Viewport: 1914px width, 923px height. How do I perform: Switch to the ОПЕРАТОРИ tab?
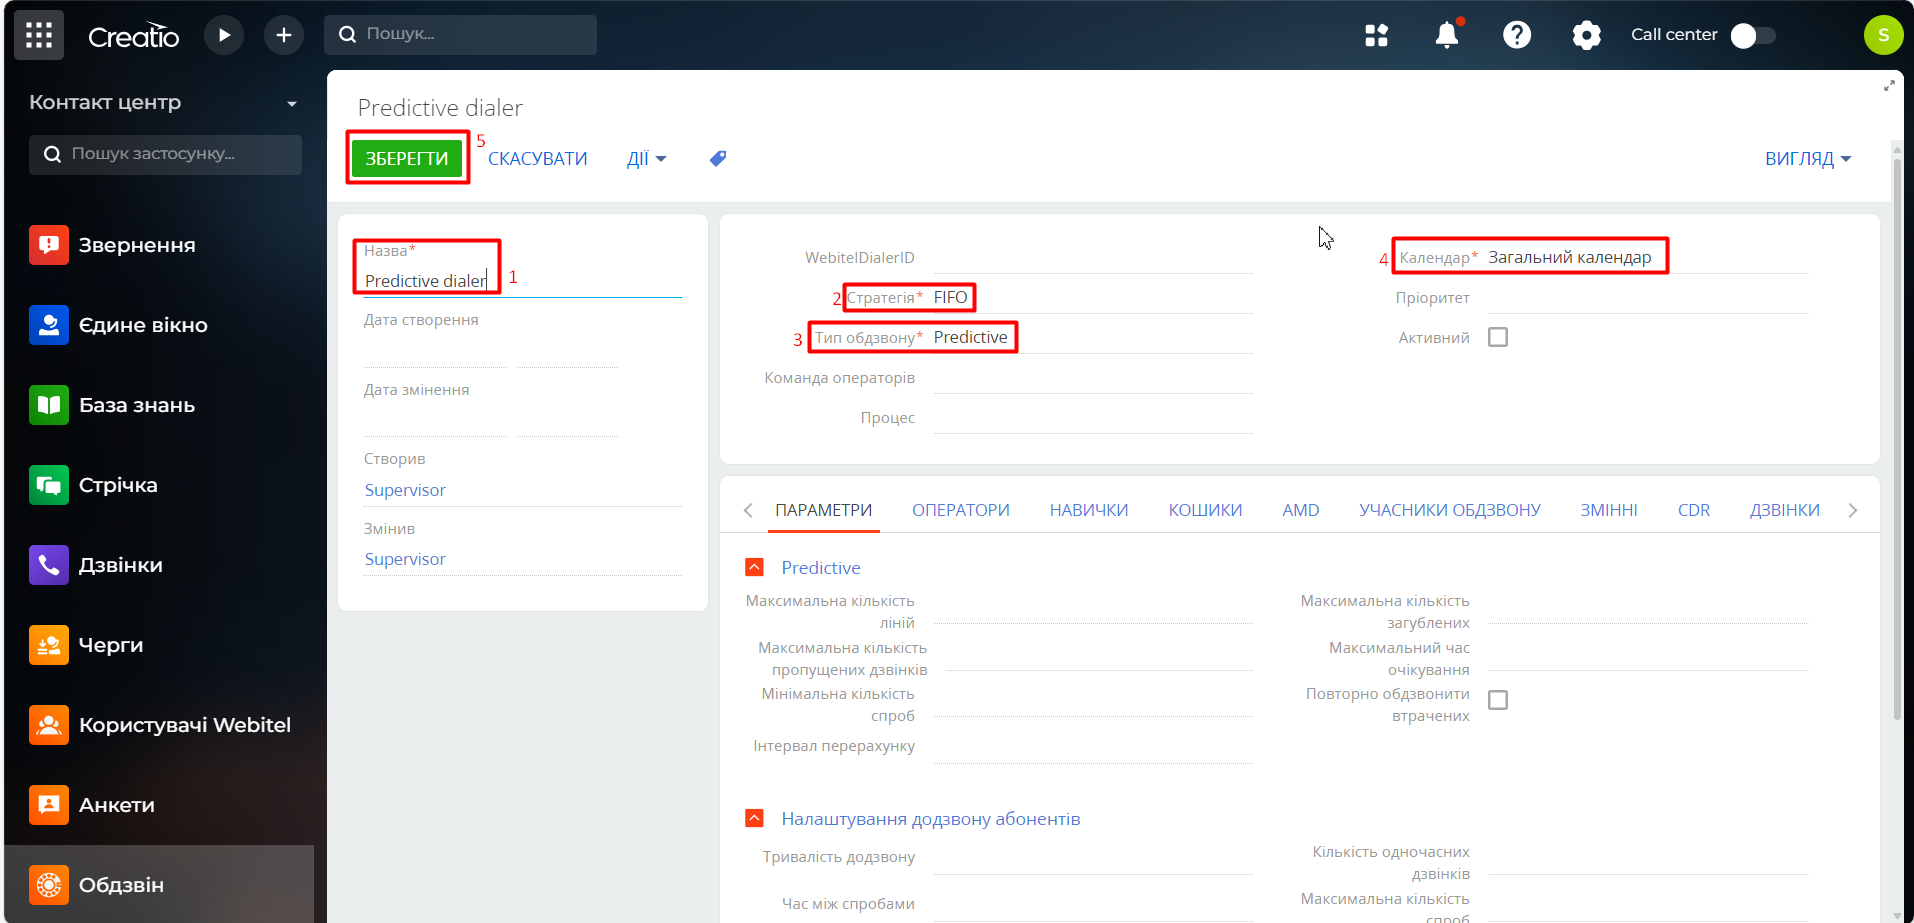(x=961, y=510)
